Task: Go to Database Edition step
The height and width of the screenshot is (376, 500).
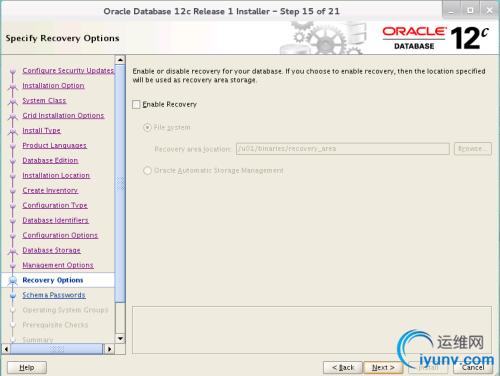Action: click(x=50, y=161)
